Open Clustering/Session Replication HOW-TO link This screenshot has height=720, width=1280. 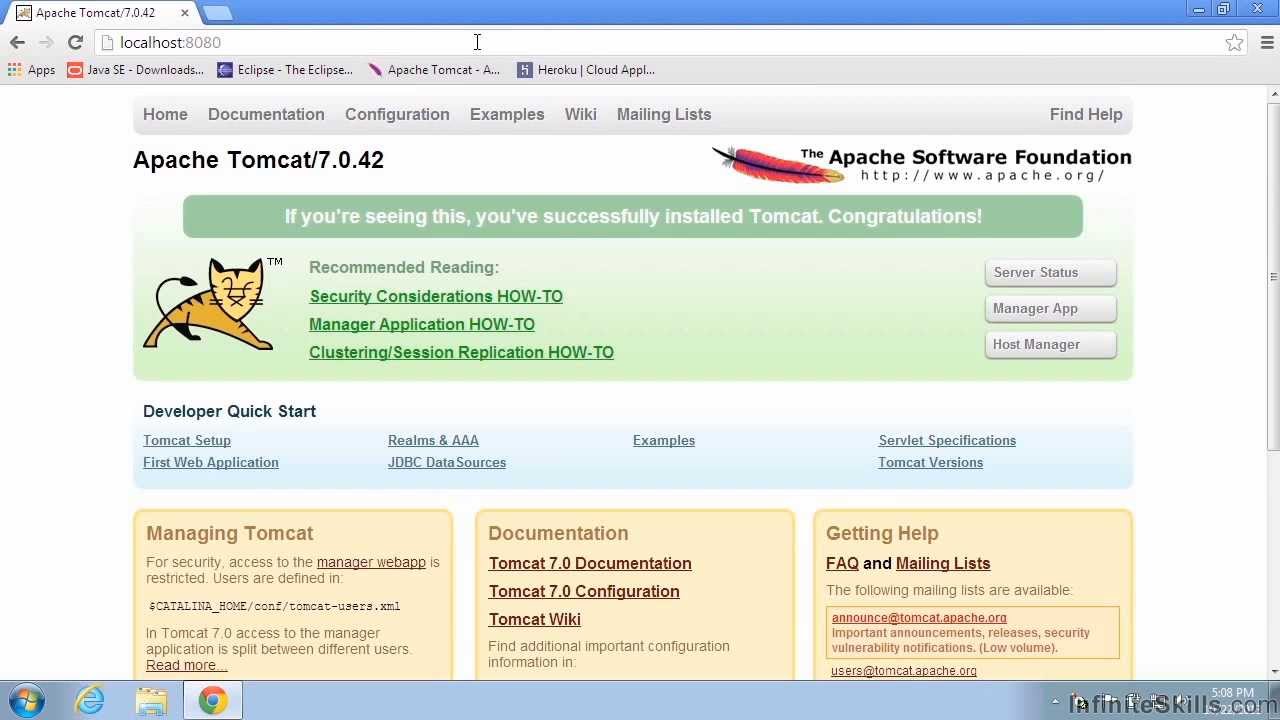[x=461, y=352]
